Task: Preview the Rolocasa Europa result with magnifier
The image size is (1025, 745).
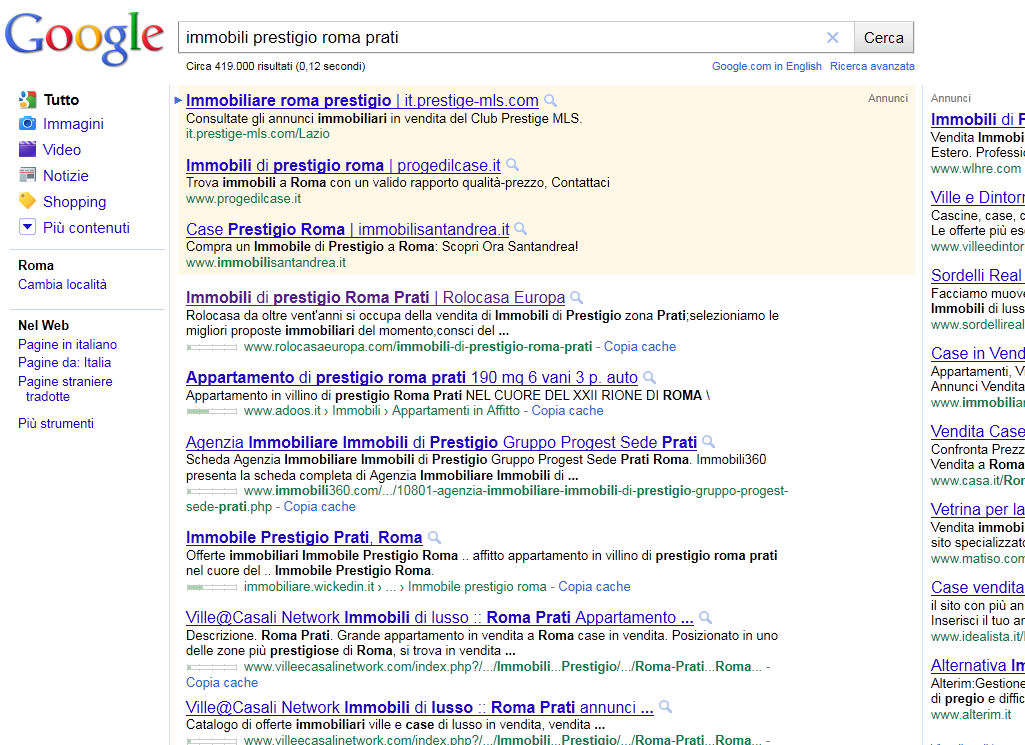Action: click(576, 298)
